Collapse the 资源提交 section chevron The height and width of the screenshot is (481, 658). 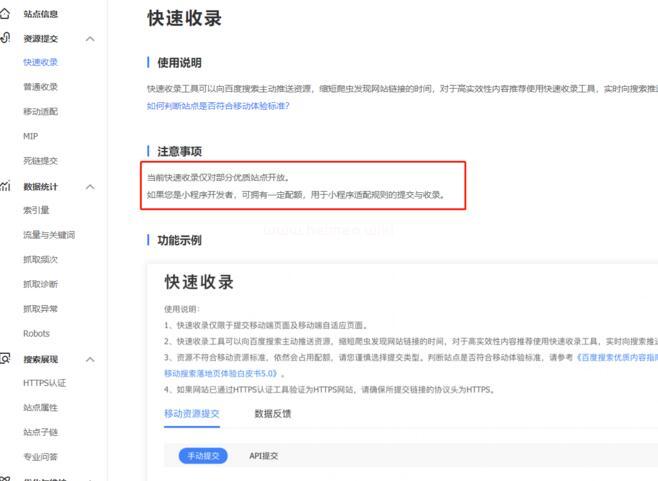tap(90, 39)
